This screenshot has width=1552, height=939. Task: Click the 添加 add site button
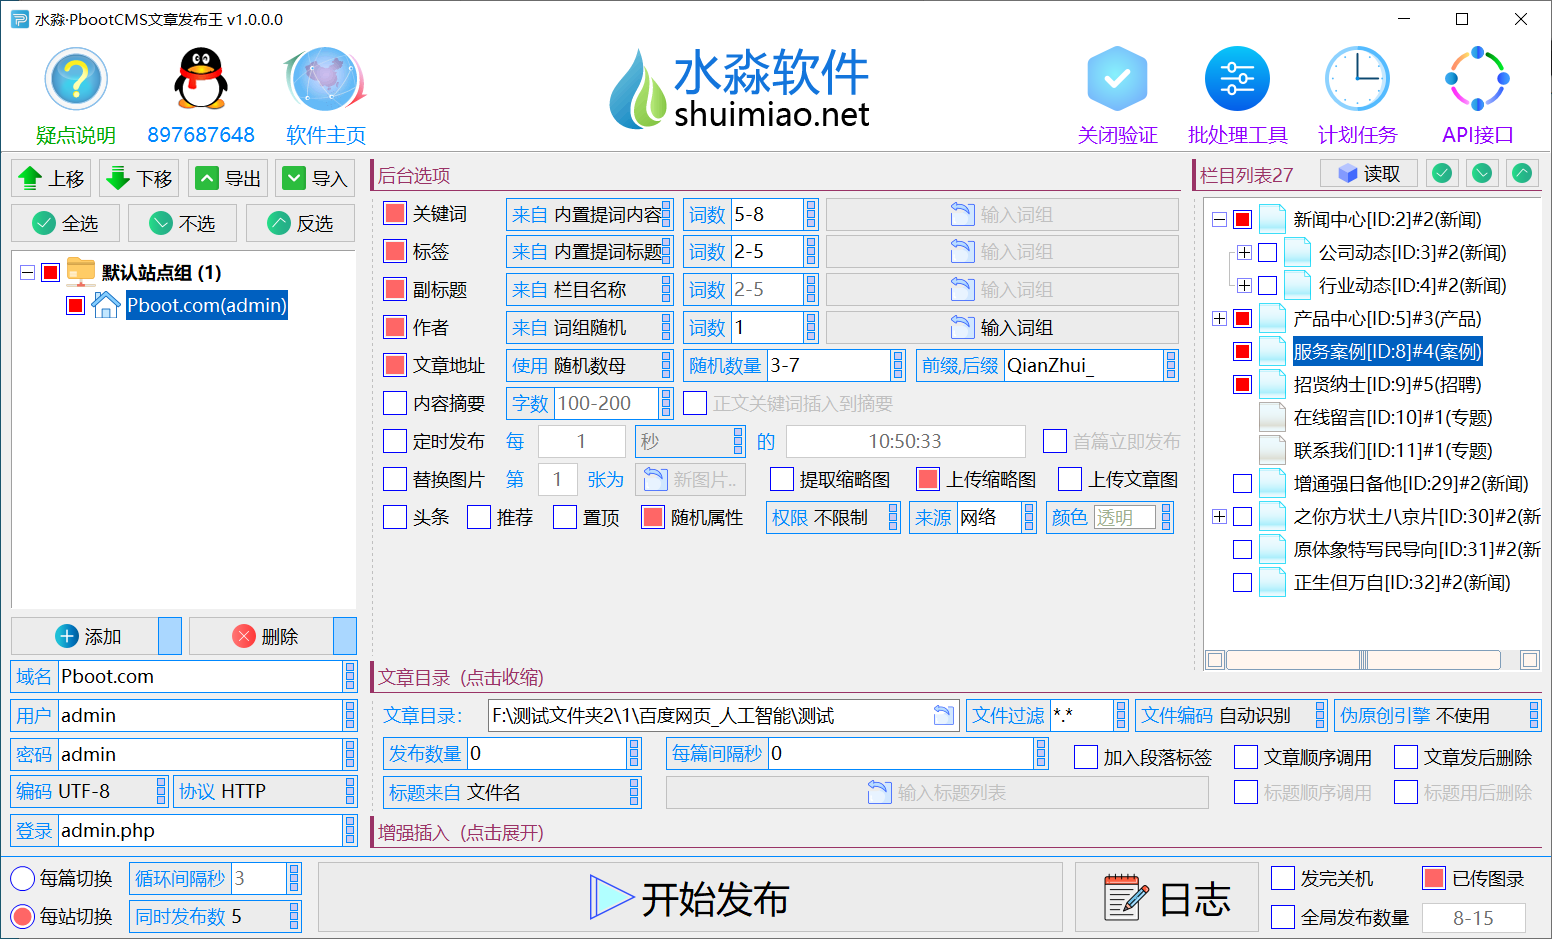[85, 636]
